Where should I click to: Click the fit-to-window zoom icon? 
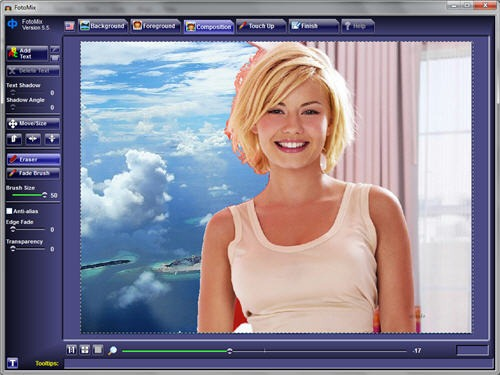coord(85,350)
